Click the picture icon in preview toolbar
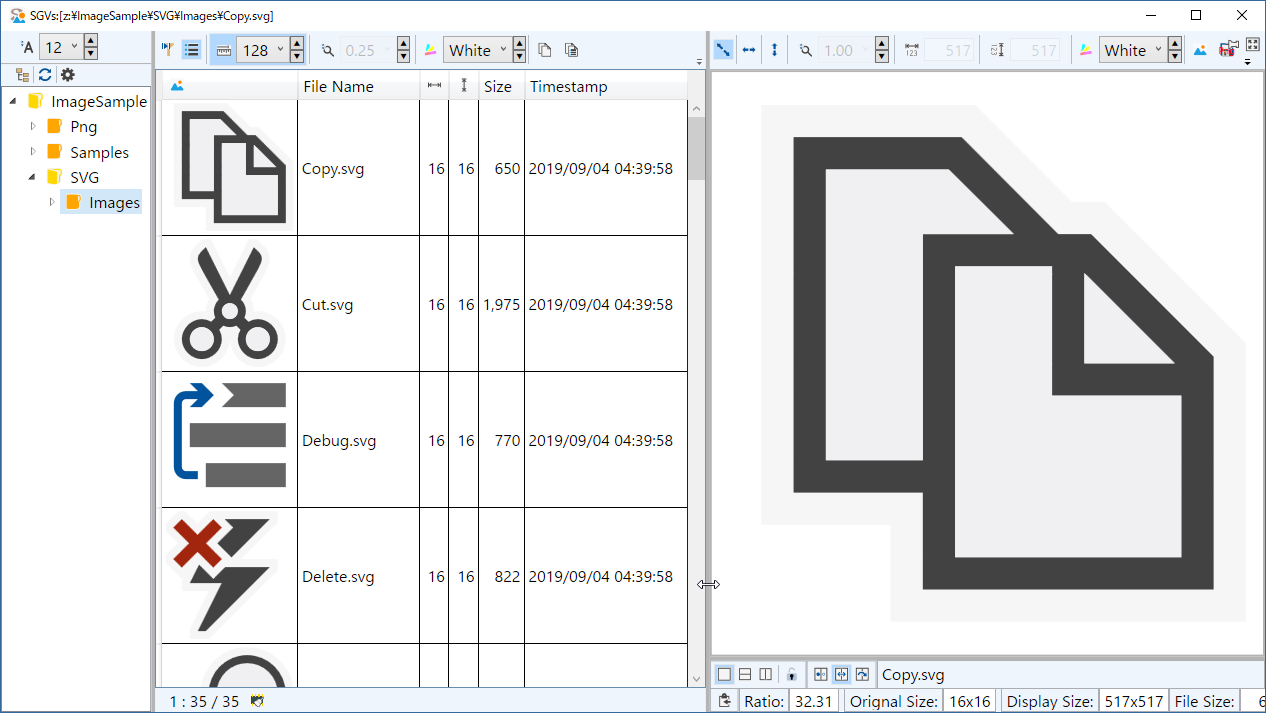1266x713 pixels. click(x=1201, y=49)
